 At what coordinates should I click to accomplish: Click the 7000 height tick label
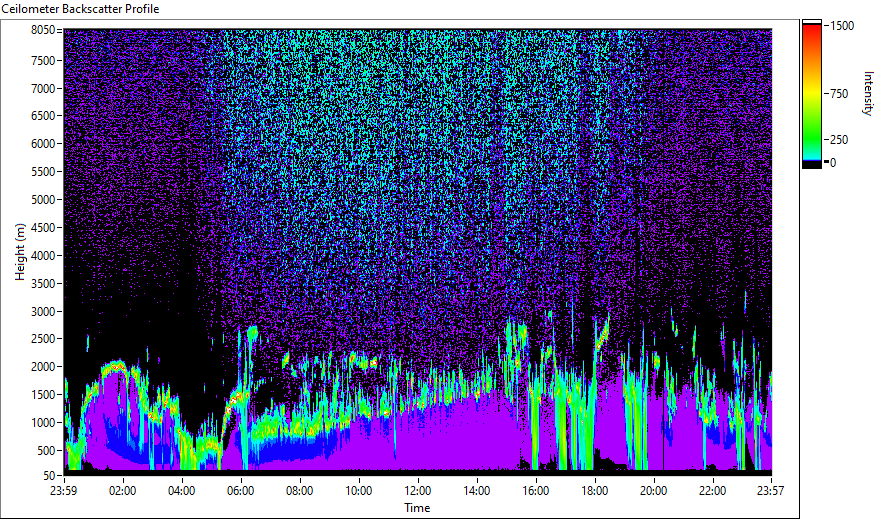[x=43, y=88]
